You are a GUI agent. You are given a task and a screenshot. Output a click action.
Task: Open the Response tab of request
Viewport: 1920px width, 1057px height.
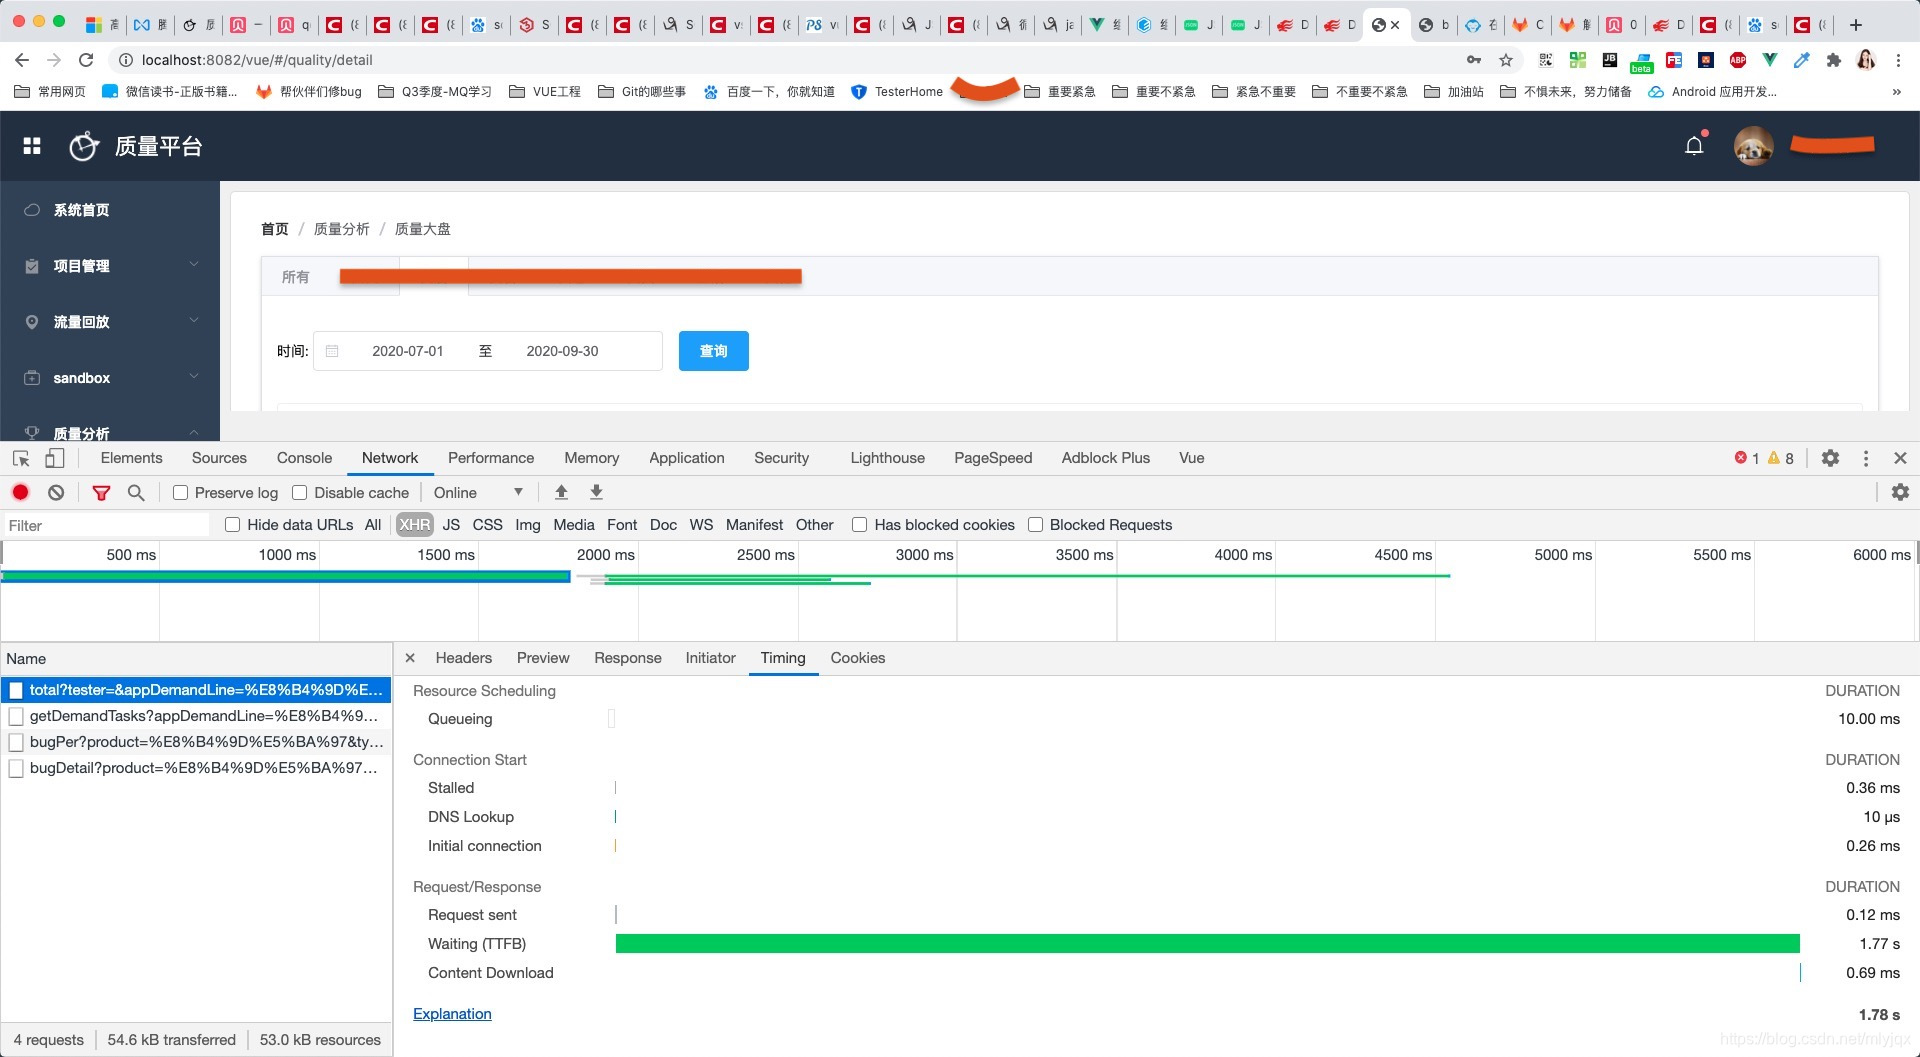pyautogui.click(x=628, y=658)
